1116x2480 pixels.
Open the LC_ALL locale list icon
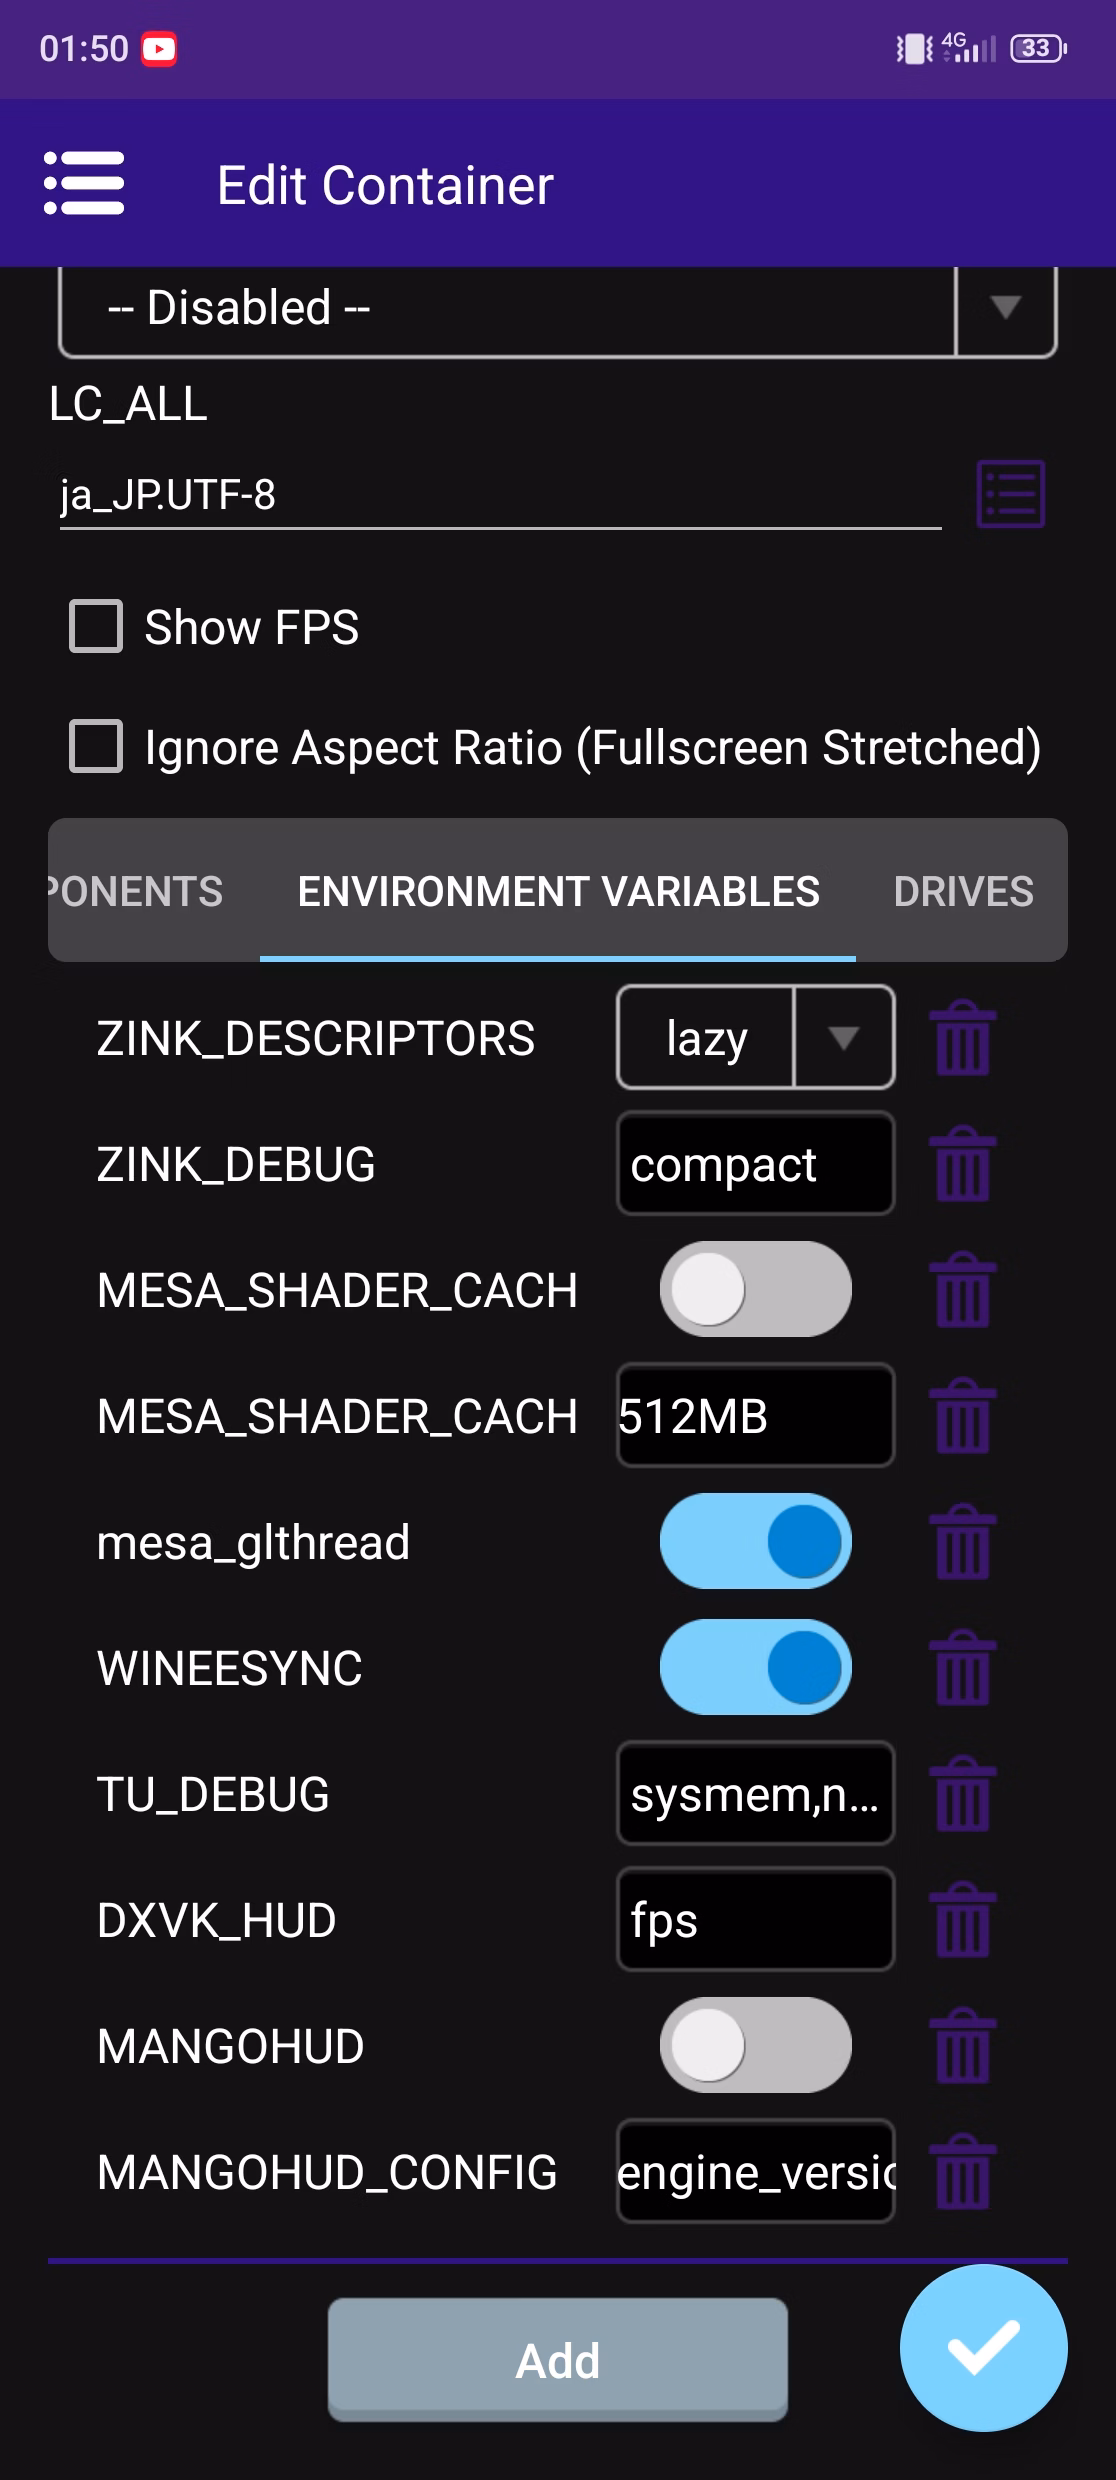pos(1010,494)
